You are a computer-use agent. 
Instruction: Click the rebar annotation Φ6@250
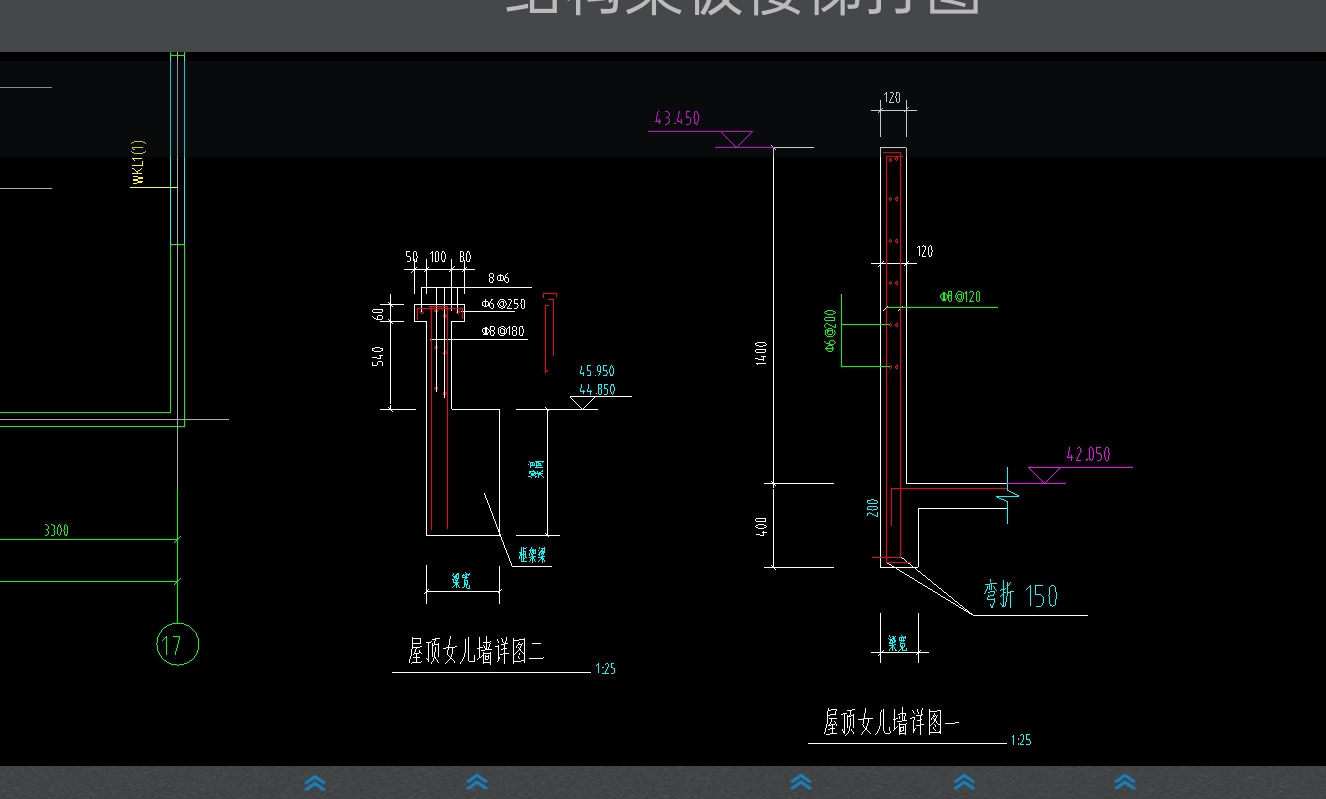[503, 304]
